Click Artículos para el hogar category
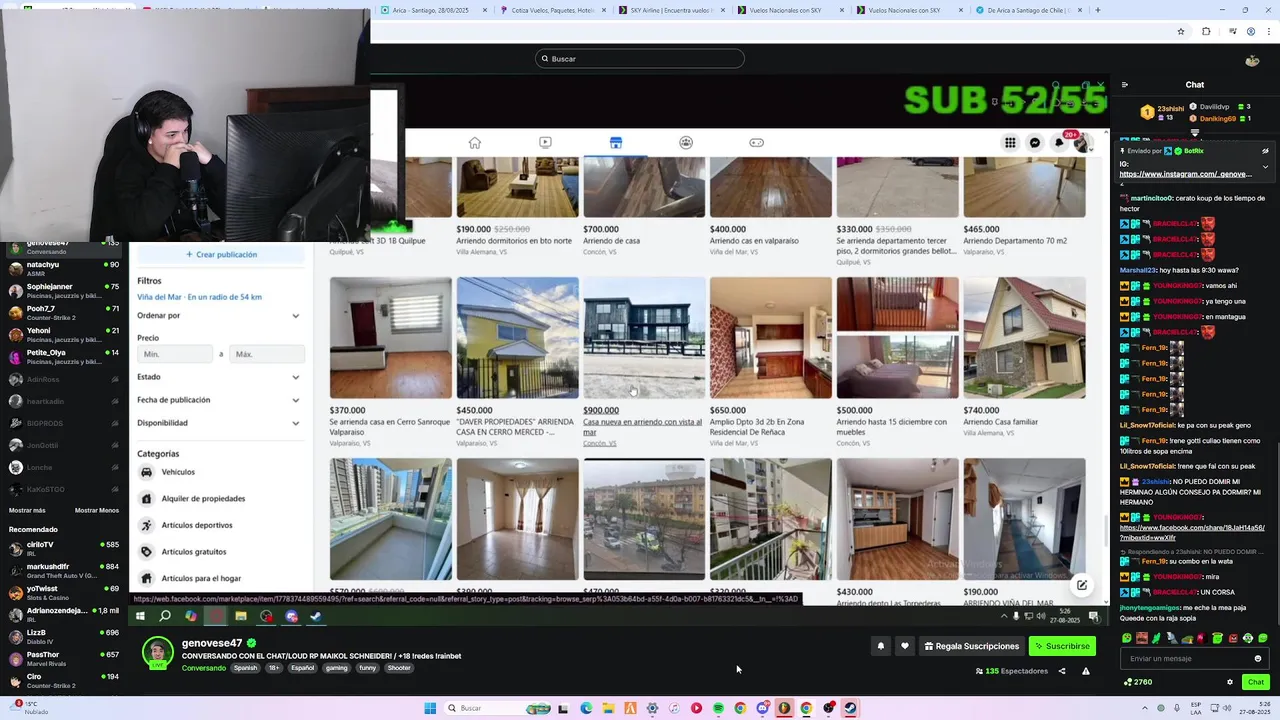 coord(200,578)
